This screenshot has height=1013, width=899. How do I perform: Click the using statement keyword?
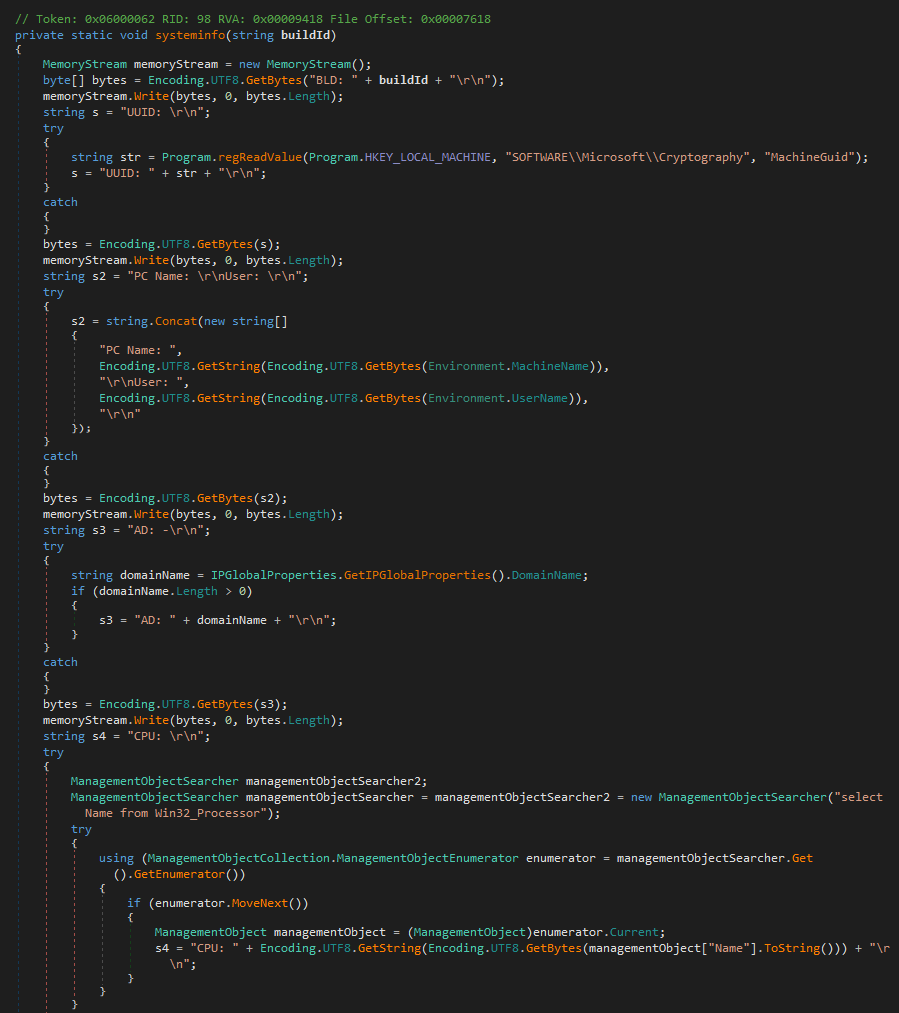click(116, 858)
